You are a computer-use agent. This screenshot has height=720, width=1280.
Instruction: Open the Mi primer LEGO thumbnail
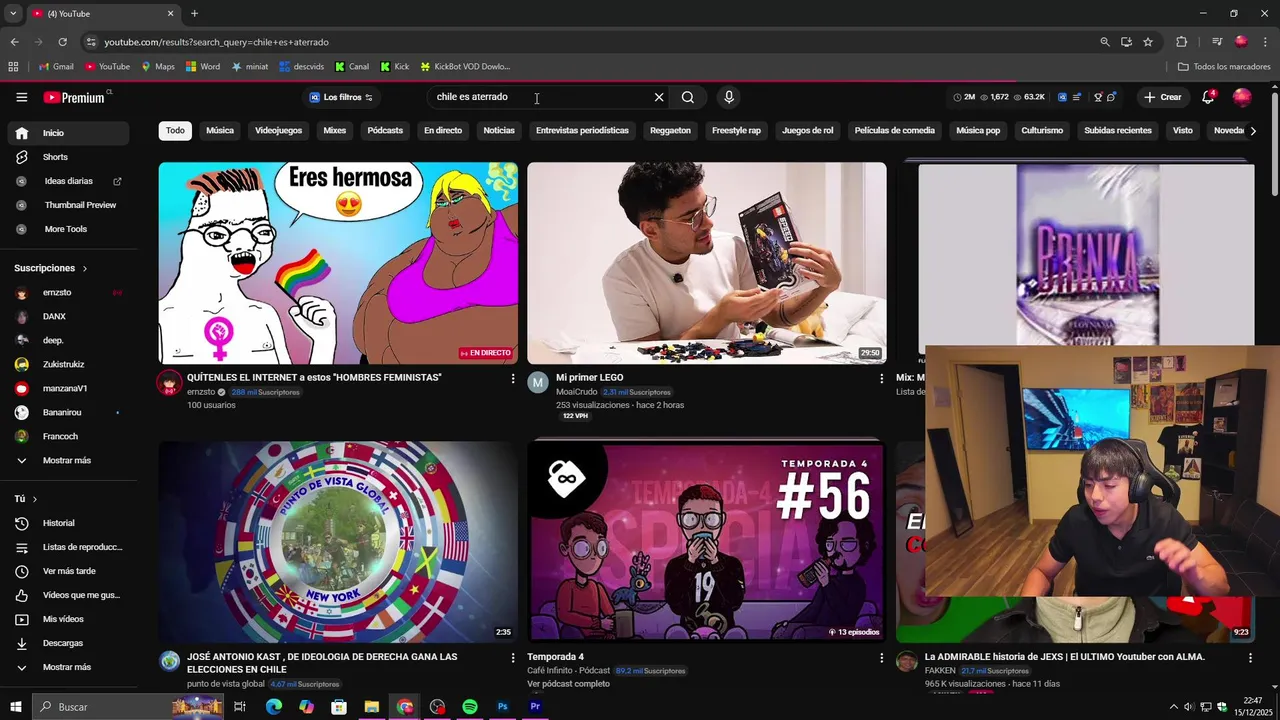(x=707, y=263)
